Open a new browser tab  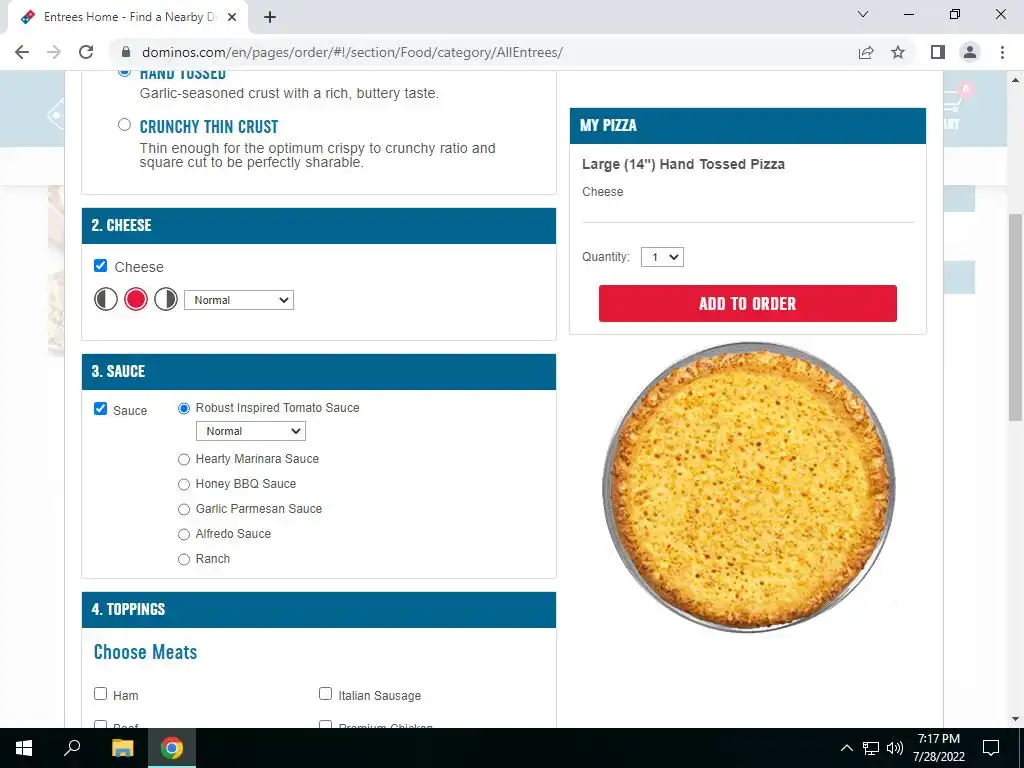pos(270,18)
